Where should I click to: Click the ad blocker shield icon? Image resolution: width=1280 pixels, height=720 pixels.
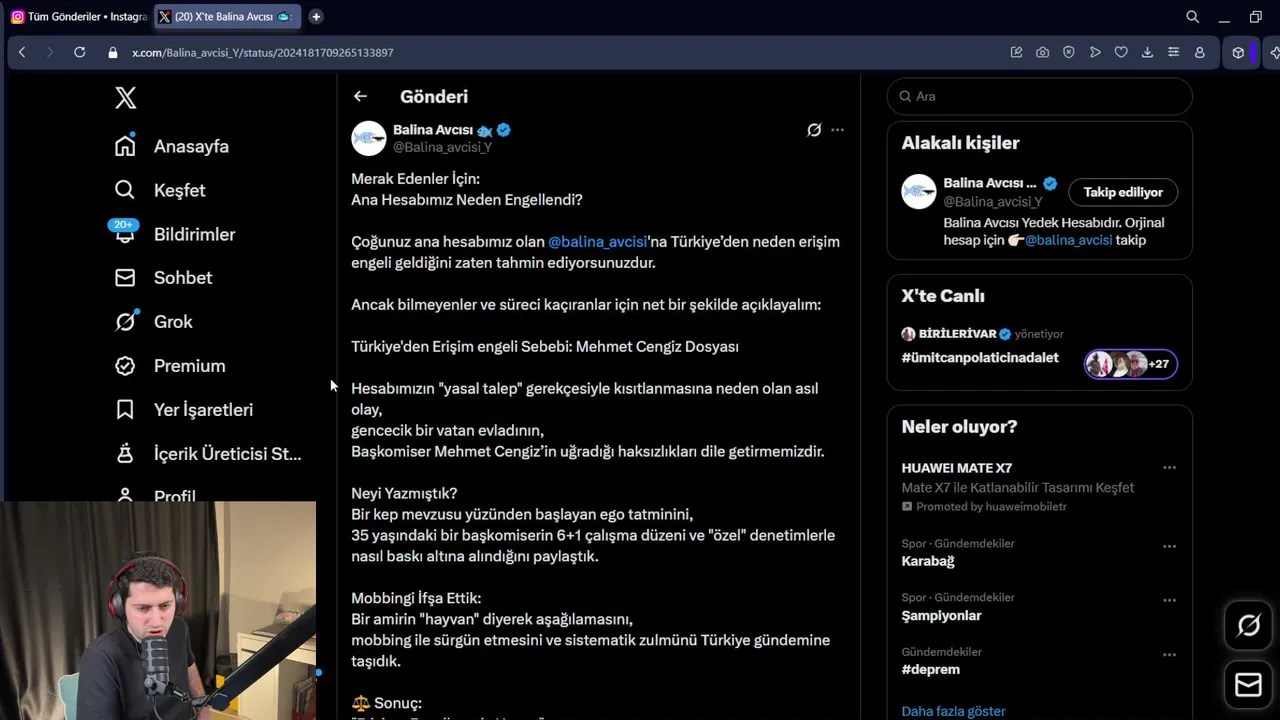click(x=1068, y=52)
